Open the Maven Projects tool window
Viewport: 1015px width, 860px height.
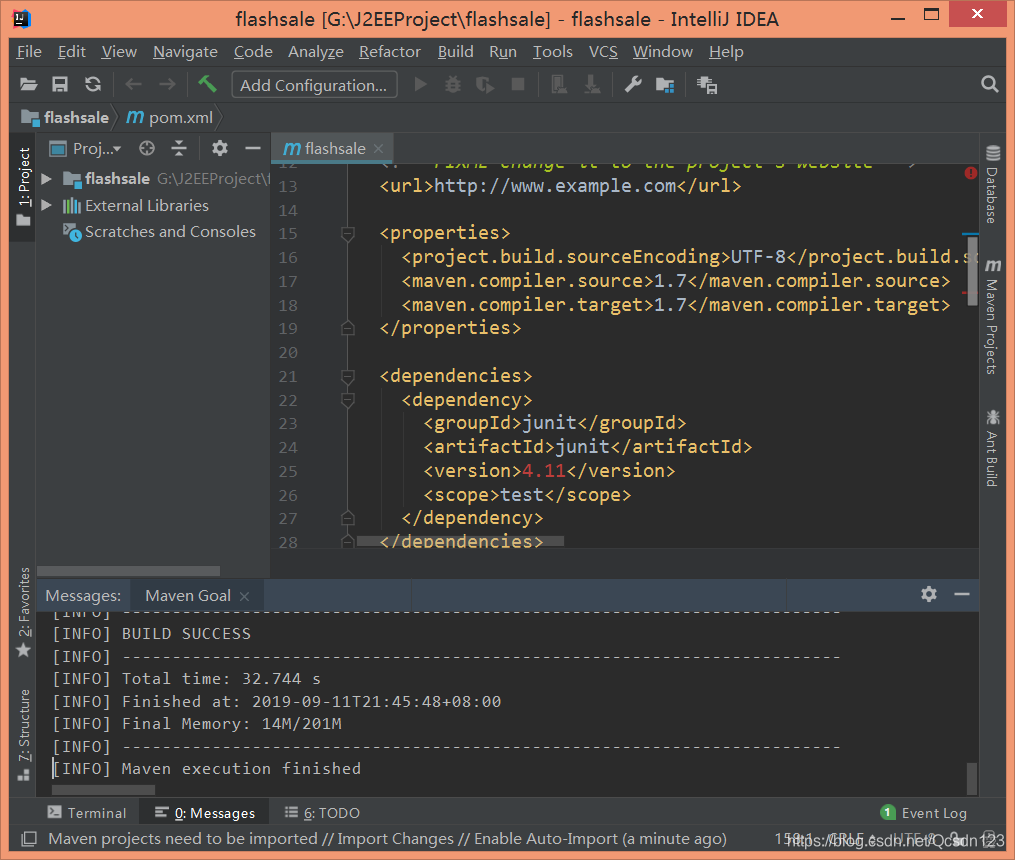coord(992,317)
